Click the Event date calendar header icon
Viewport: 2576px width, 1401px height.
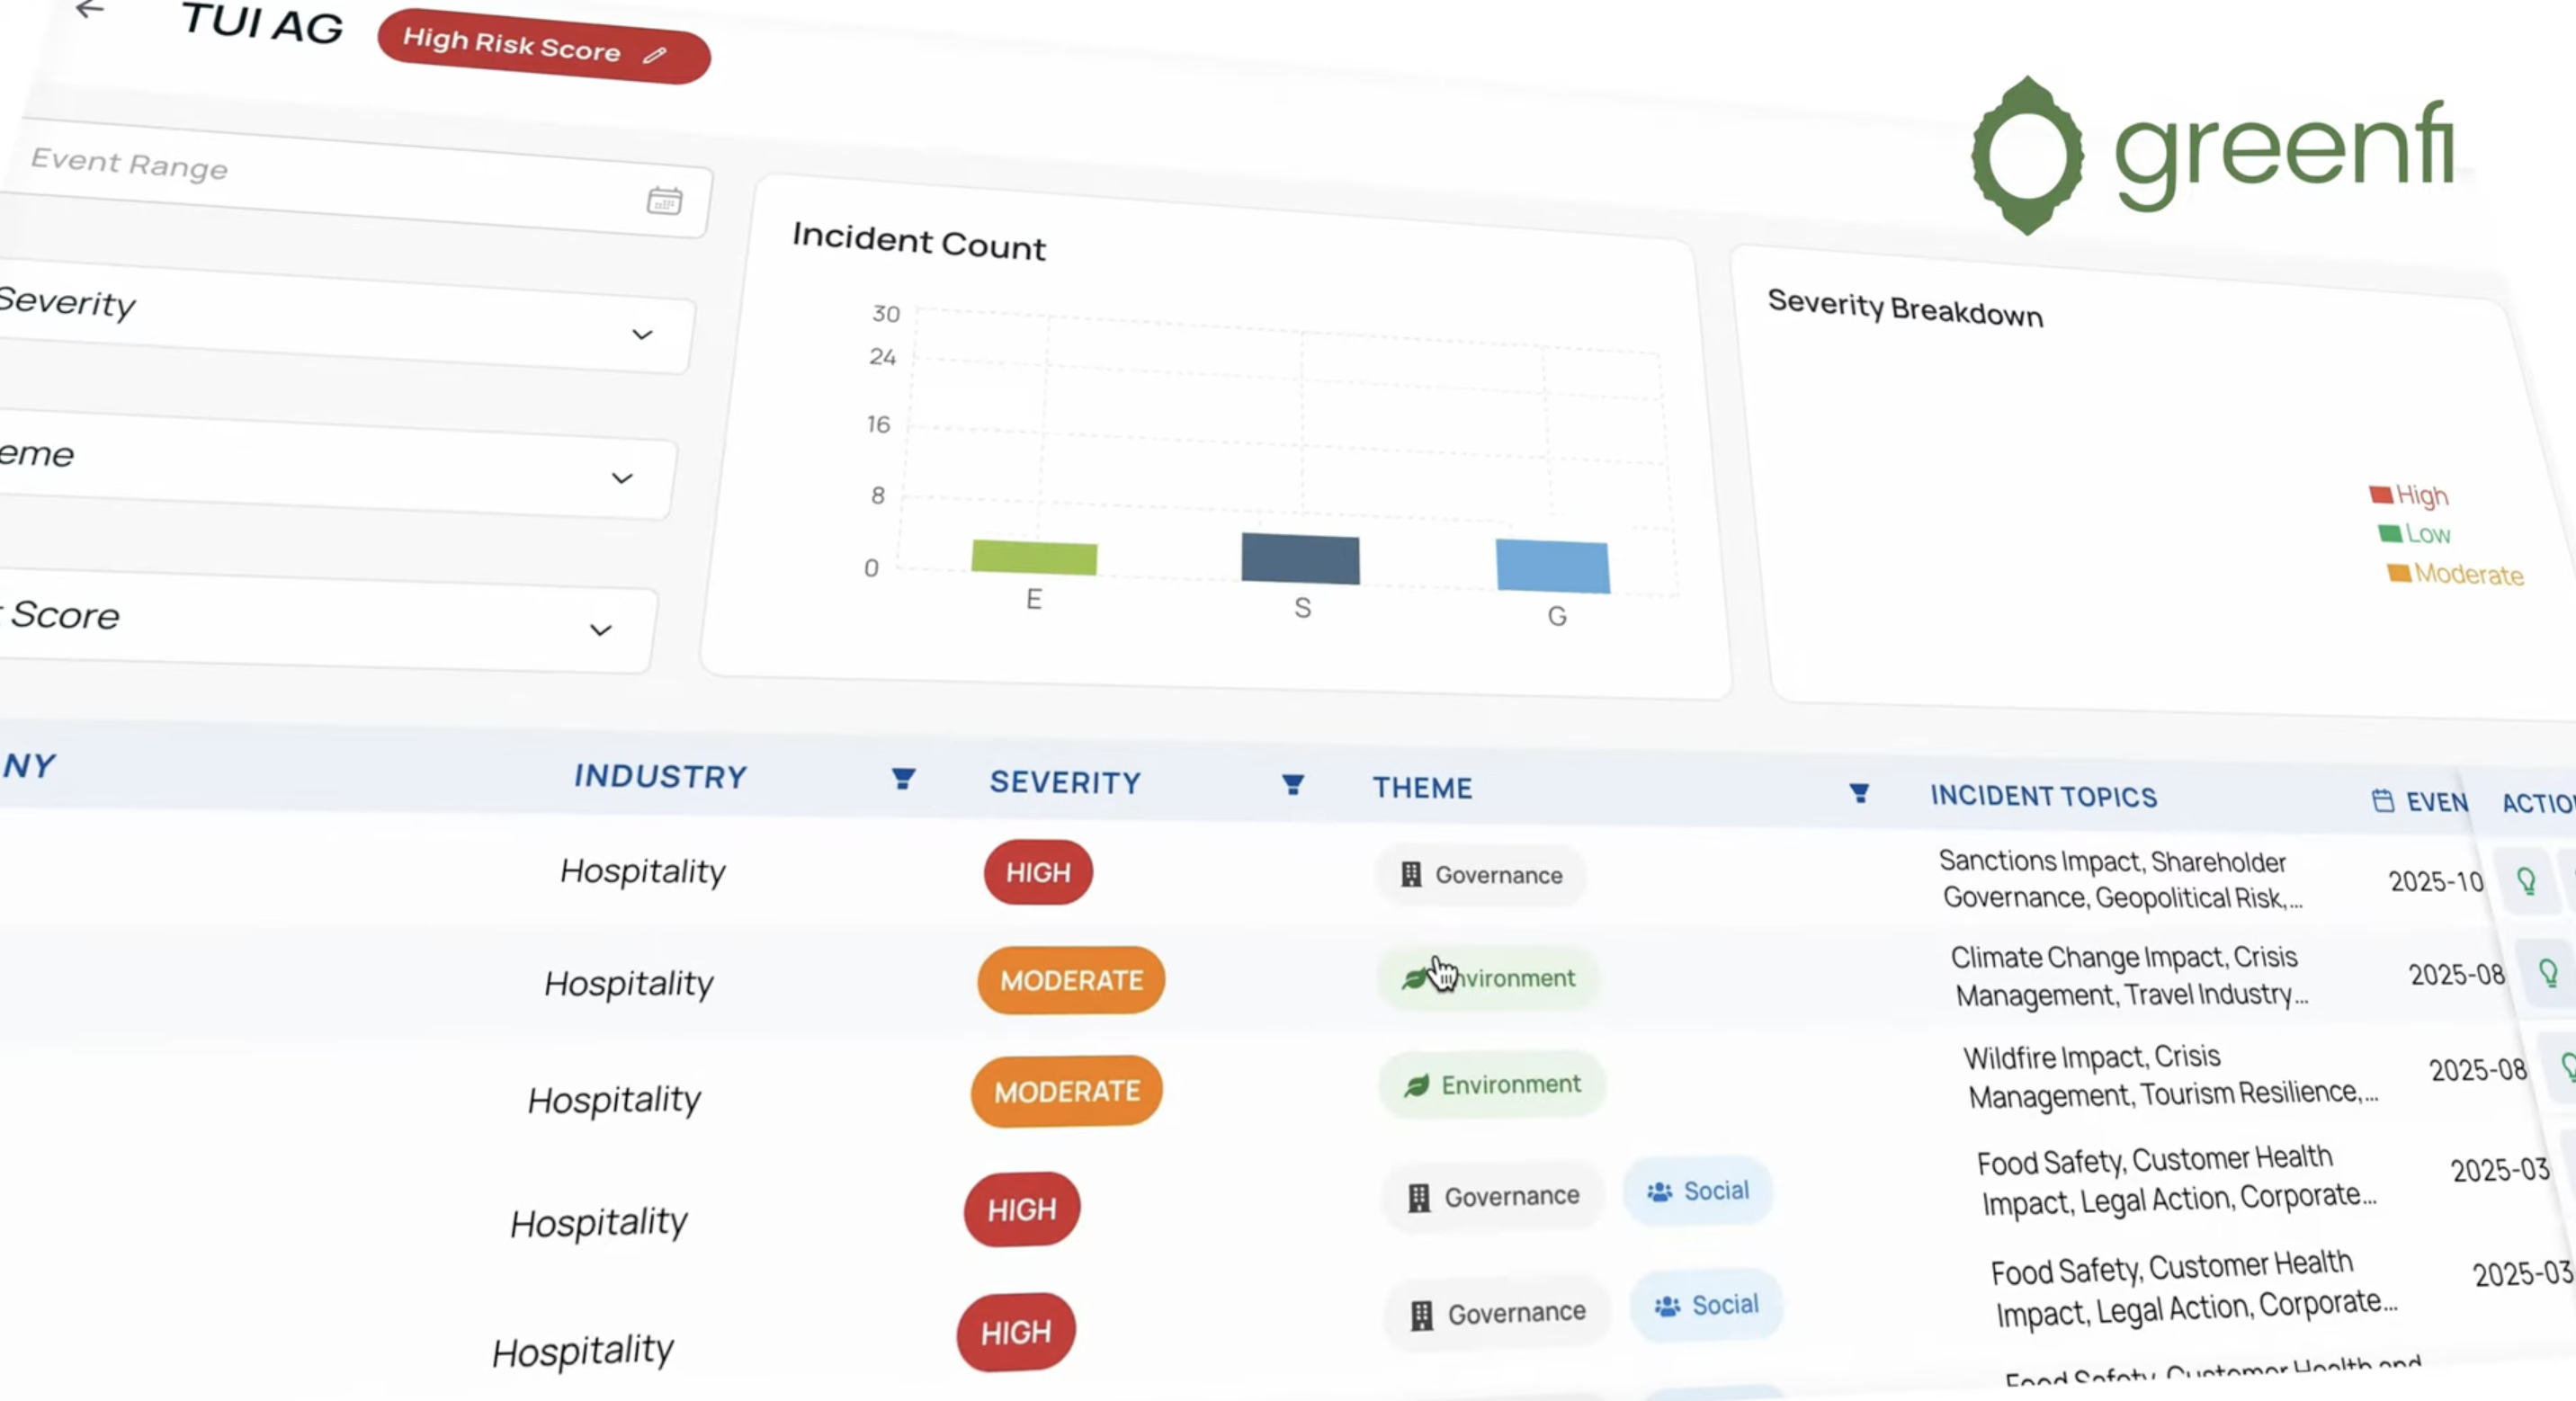pos(2383,801)
